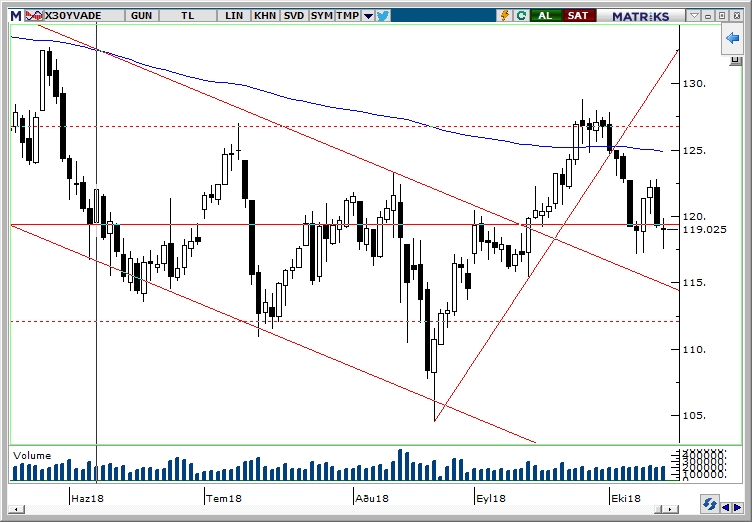Toggle the SYM toolbar option
Image resolution: width=752 pixels, height=522 pixels.
coord(321,16)
